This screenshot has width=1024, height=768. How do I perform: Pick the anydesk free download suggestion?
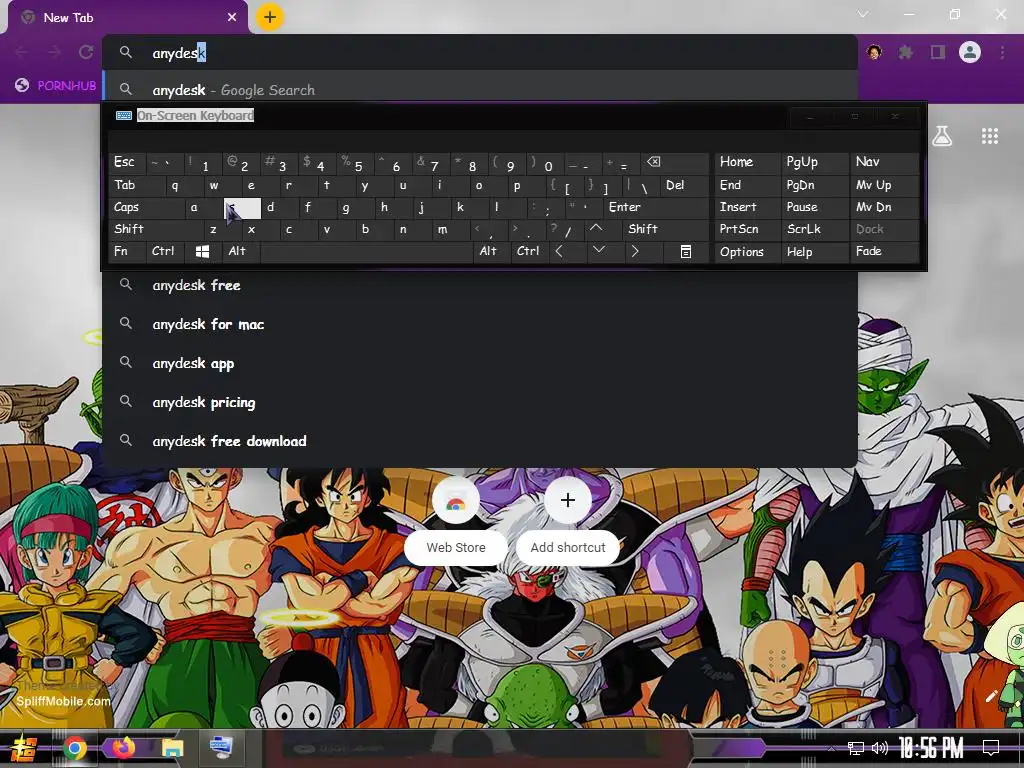(x=480, y=441)
